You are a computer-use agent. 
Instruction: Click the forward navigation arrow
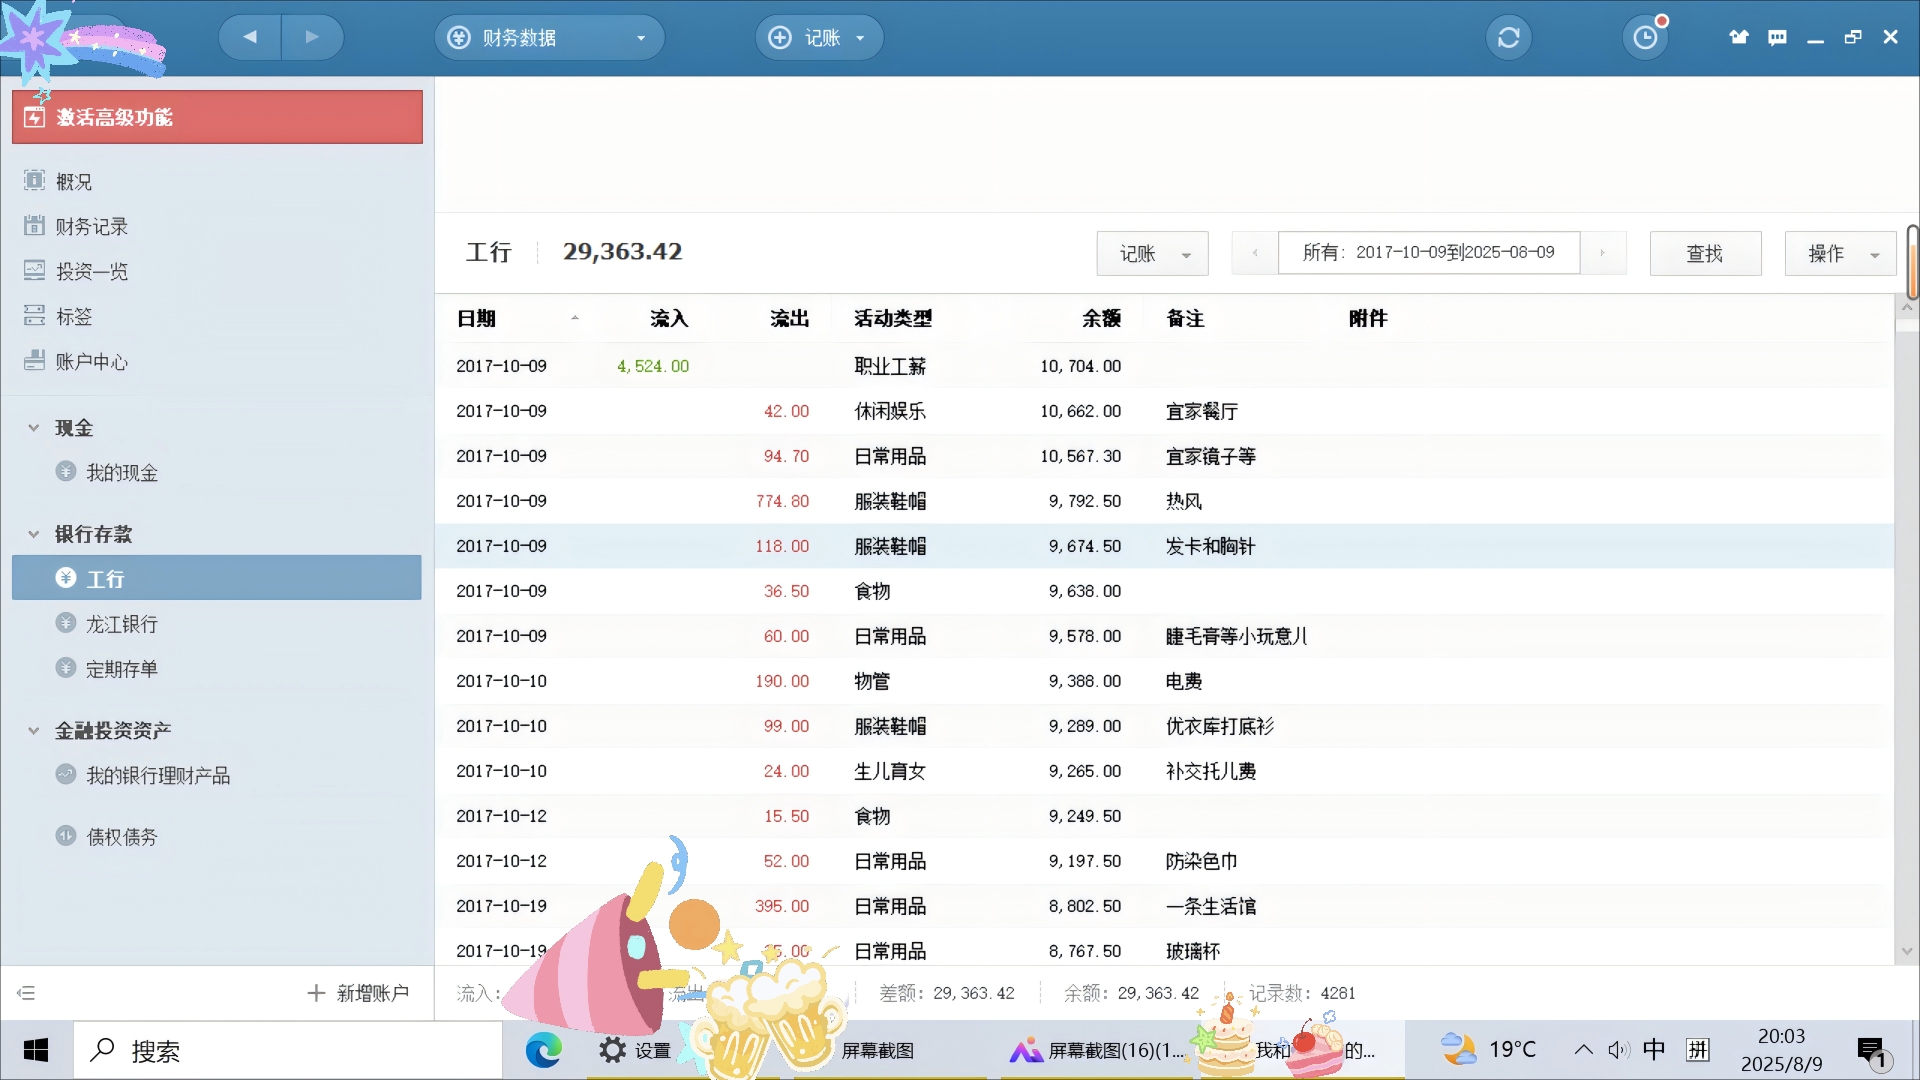[312, 37]
